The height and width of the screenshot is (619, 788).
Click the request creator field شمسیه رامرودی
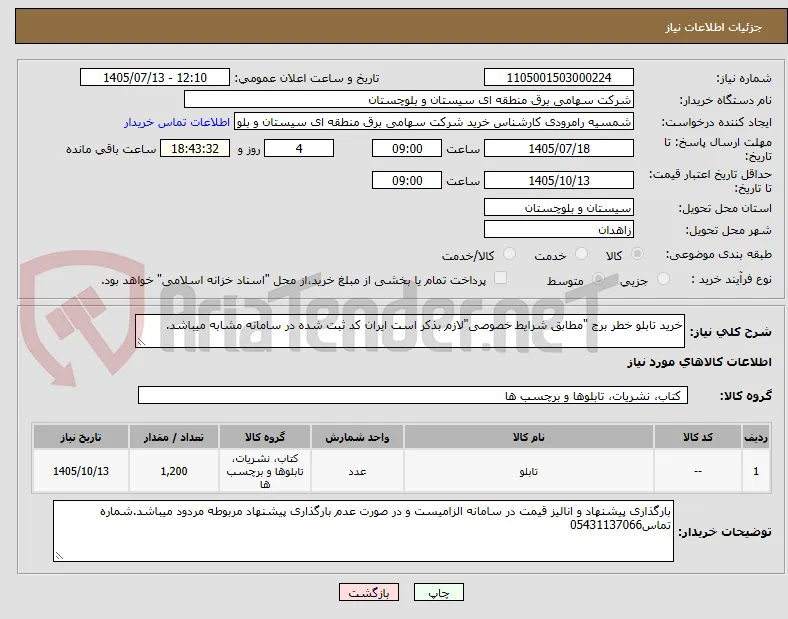(434, 122)
